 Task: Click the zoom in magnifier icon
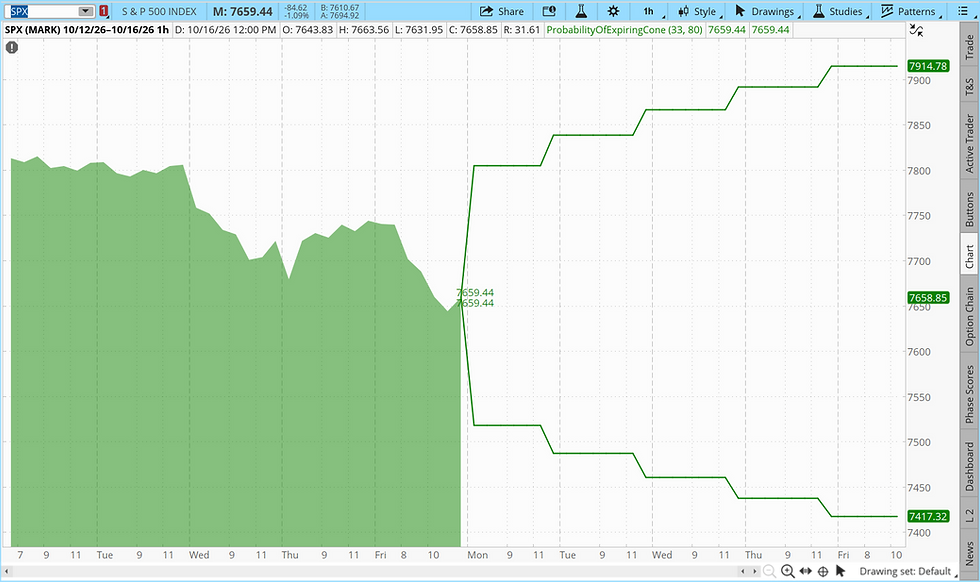[x=788, y=571]
